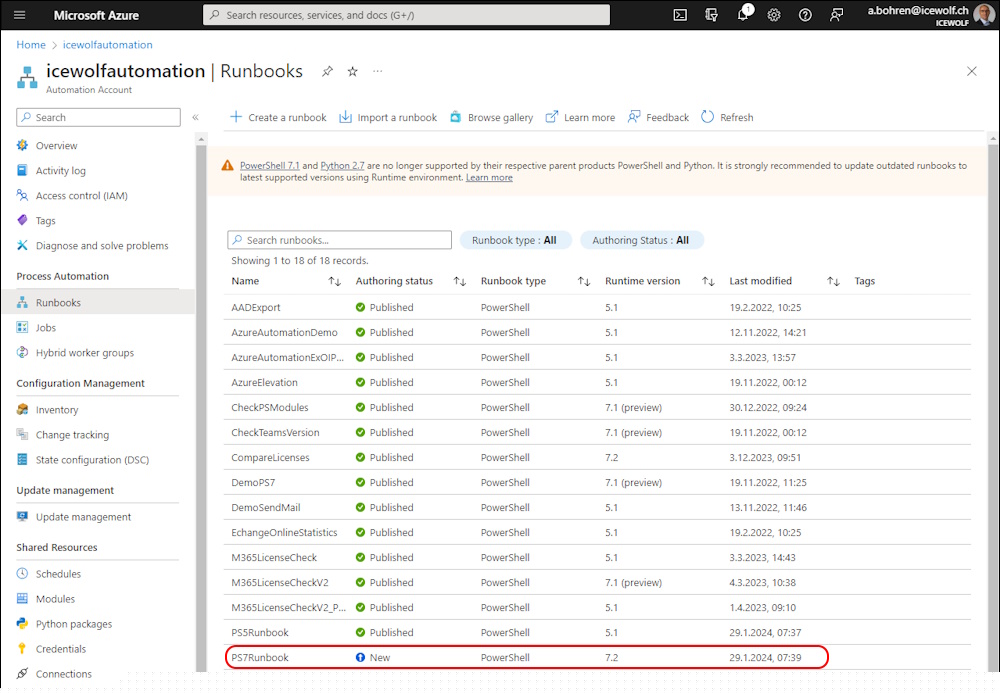Collapse the left navigation menu
Screen dimensions: 1000x694
point(196,117)
